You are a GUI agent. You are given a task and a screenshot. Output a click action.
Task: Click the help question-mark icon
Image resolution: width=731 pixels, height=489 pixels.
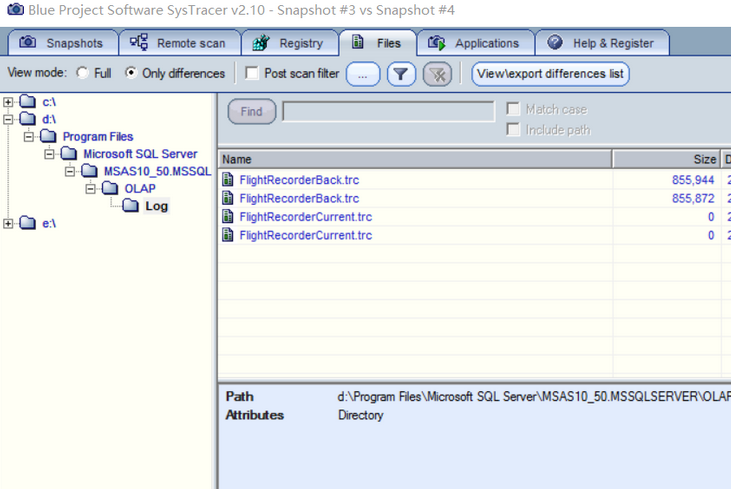(x=555, y=42)
